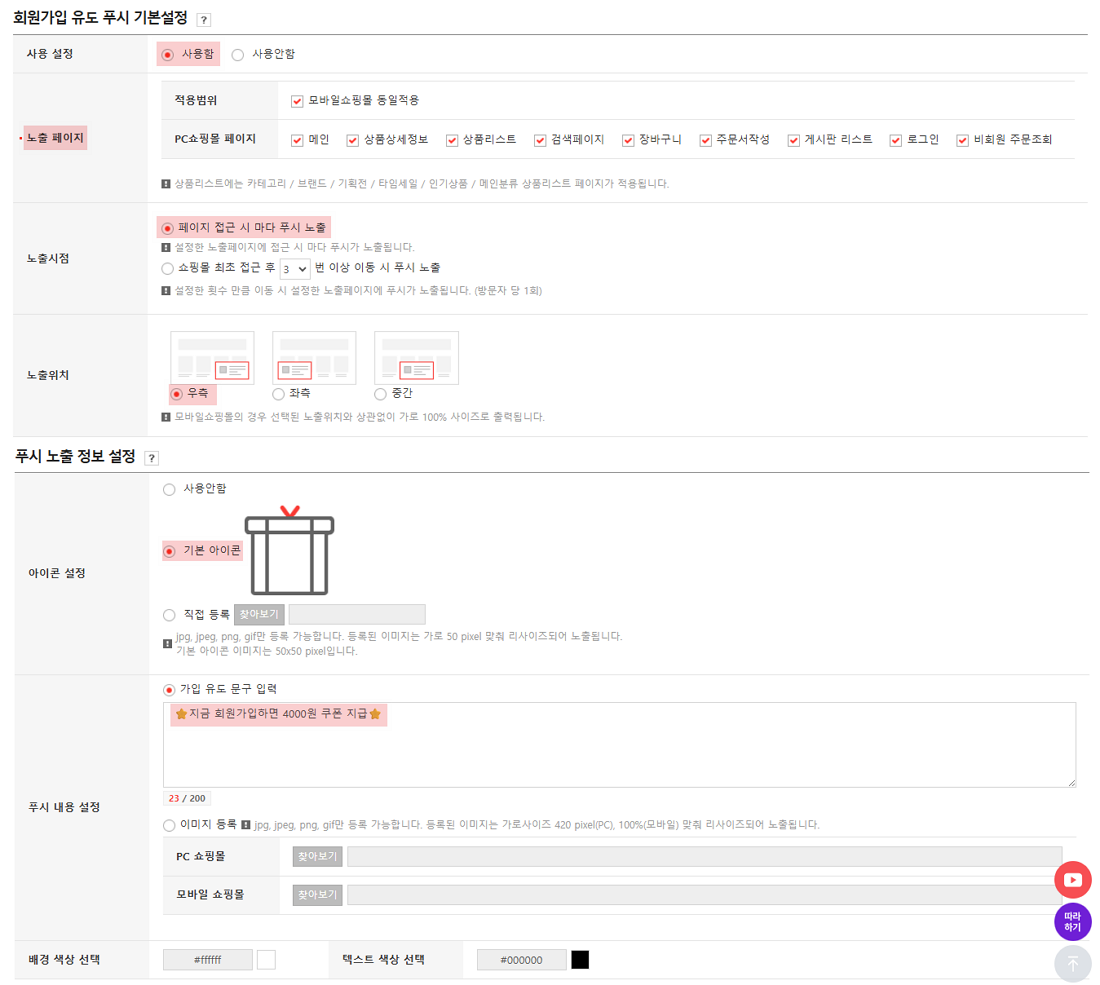Click 찾아보기 button for 모바일 쇼핑몰 image

coord(317,895)
